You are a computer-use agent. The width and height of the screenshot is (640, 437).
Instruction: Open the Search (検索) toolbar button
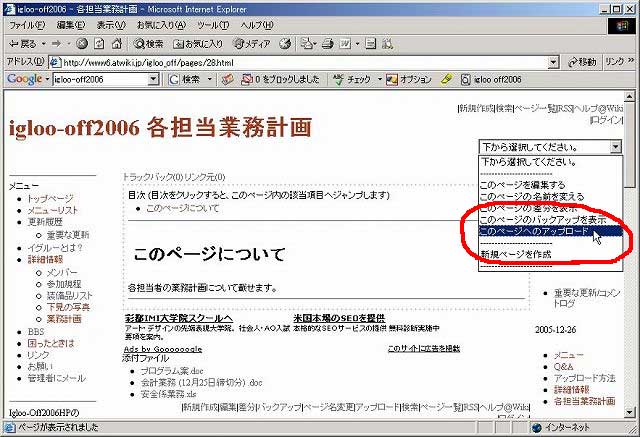149,44
